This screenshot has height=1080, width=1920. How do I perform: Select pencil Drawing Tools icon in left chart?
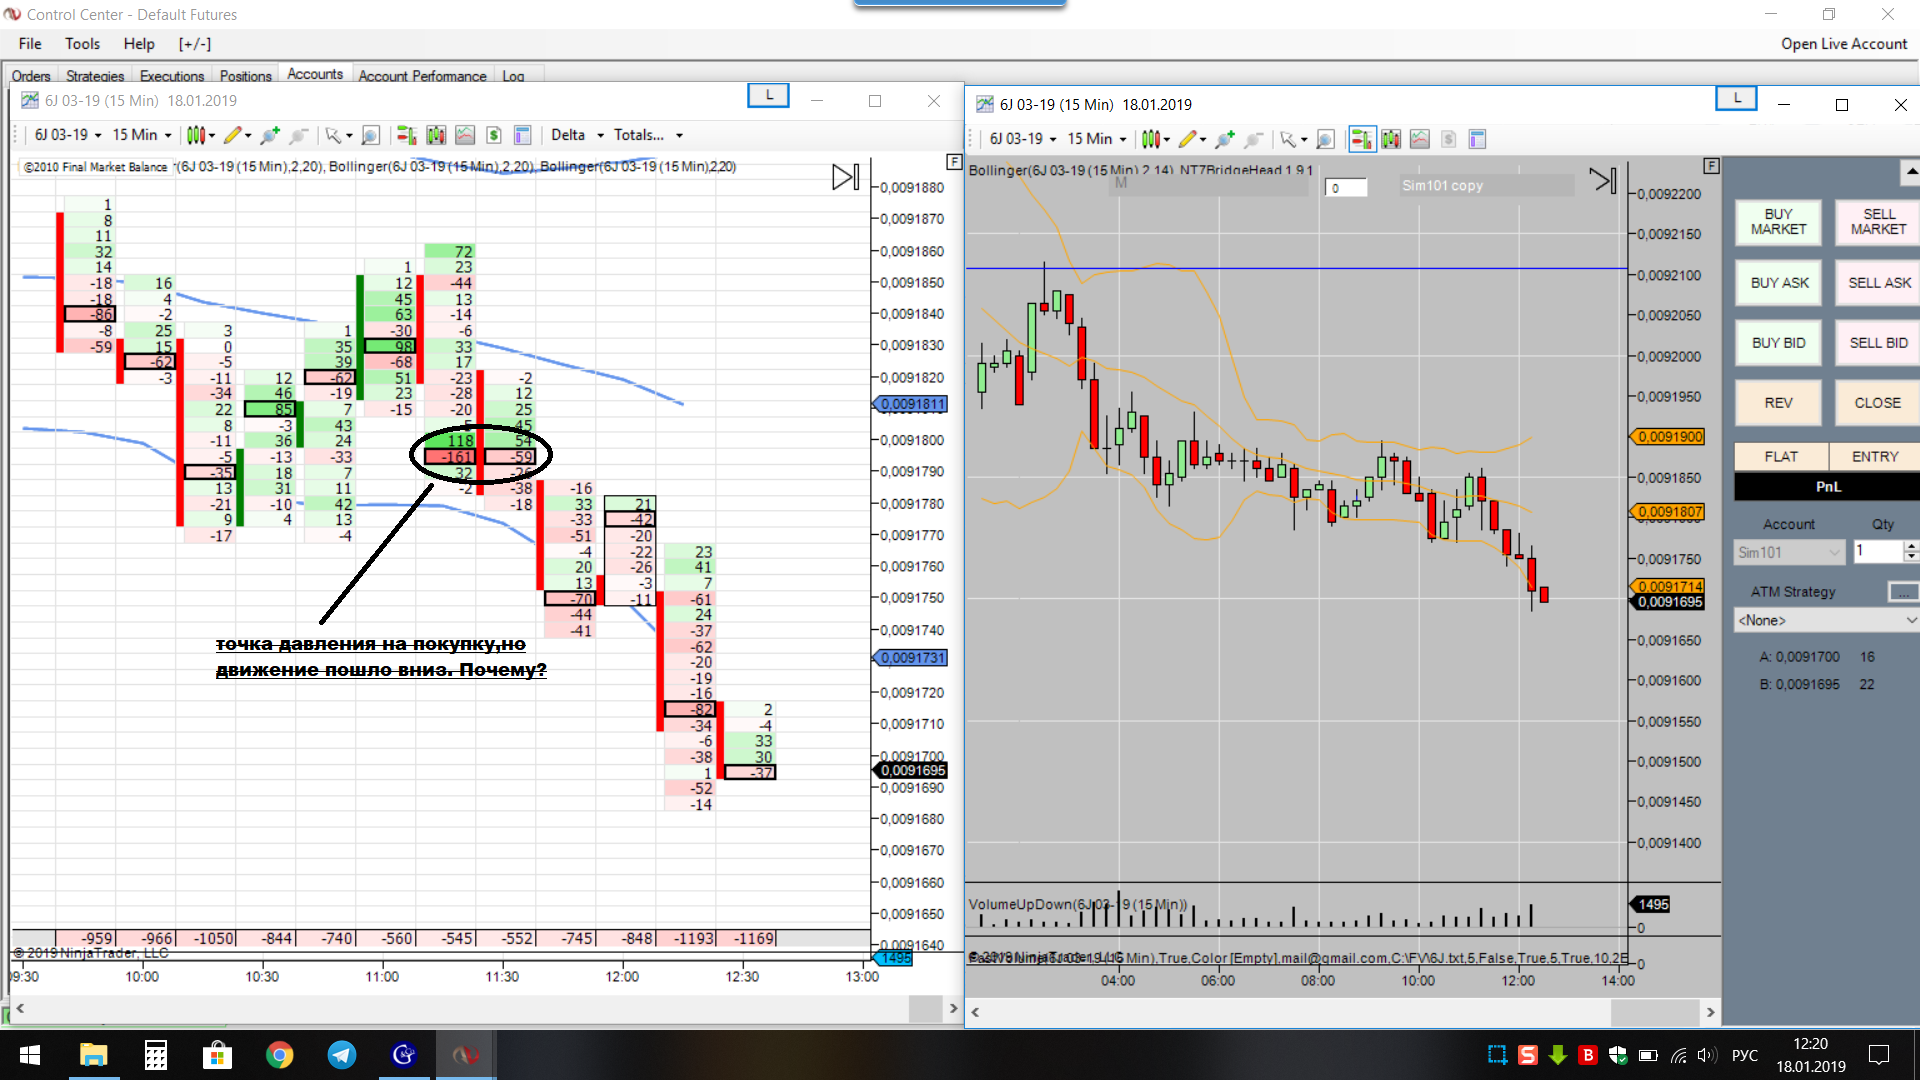pos(233,135)
